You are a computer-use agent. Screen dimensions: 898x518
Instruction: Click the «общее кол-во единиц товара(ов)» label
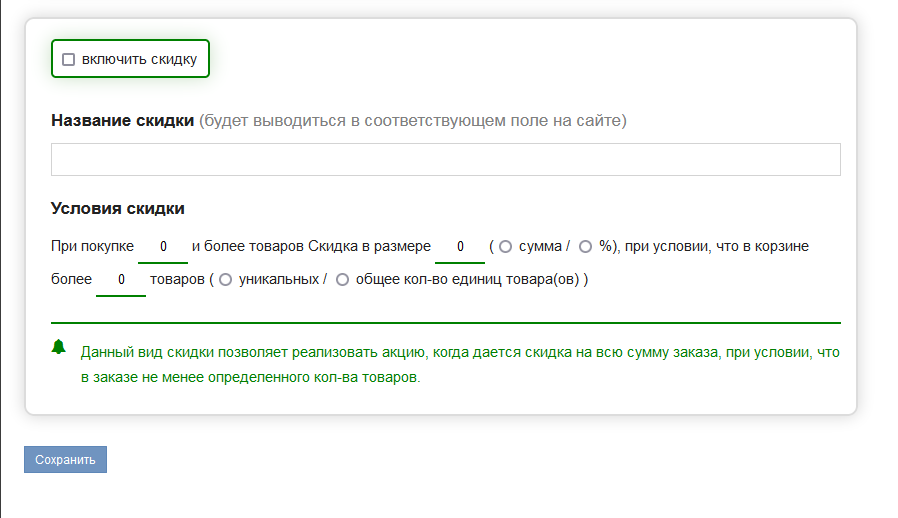[467, 280]
